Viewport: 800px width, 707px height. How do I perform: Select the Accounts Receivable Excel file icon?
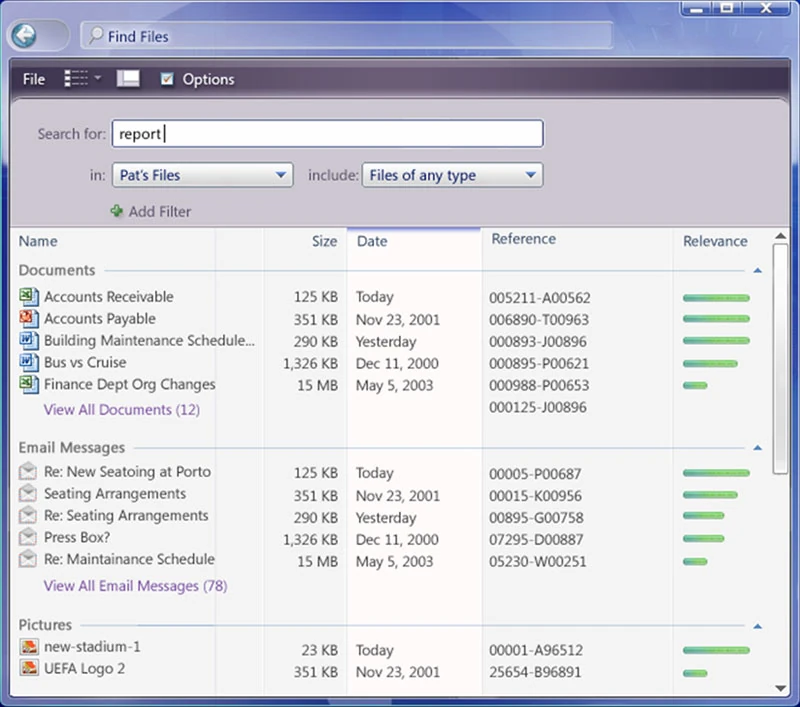tap(29, 296)
